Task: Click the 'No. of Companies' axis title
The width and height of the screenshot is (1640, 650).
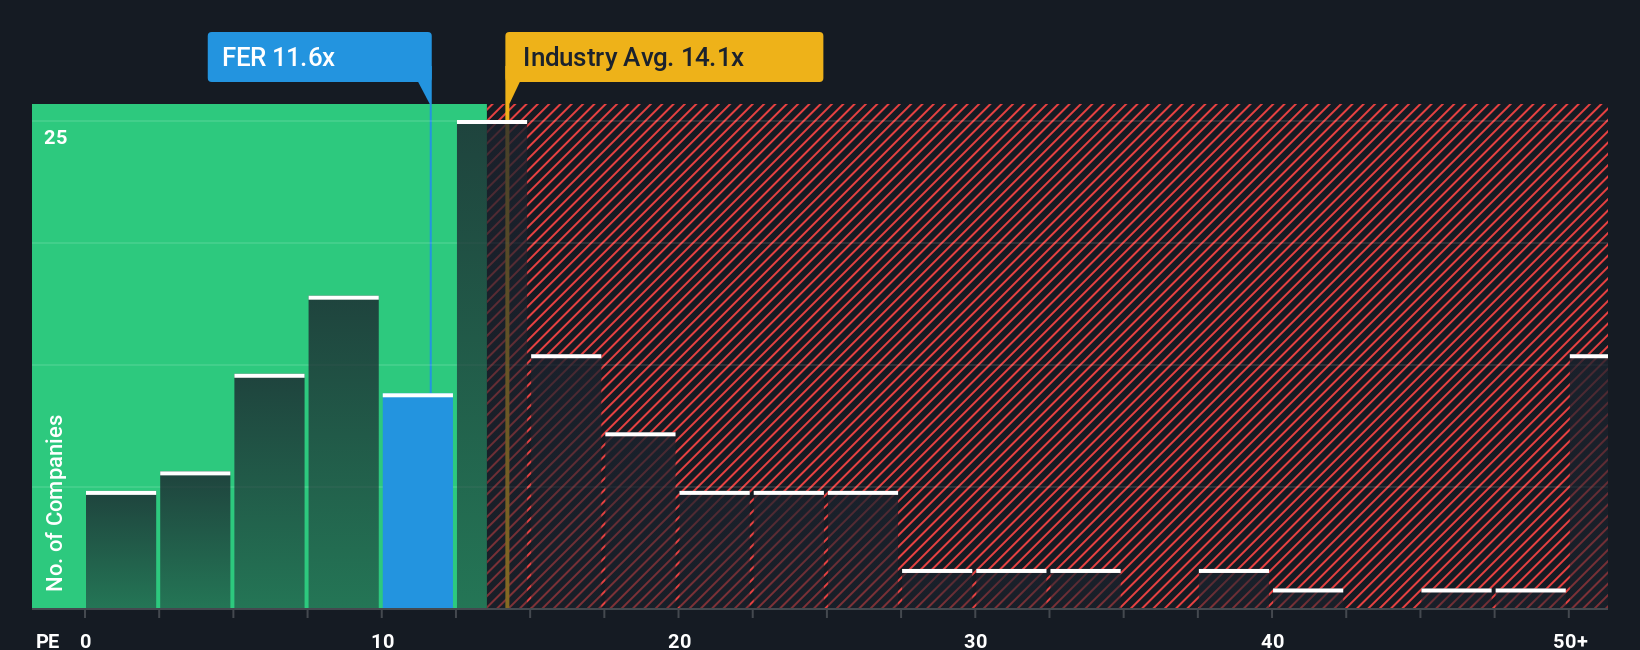Action: [x=54, y=502]
